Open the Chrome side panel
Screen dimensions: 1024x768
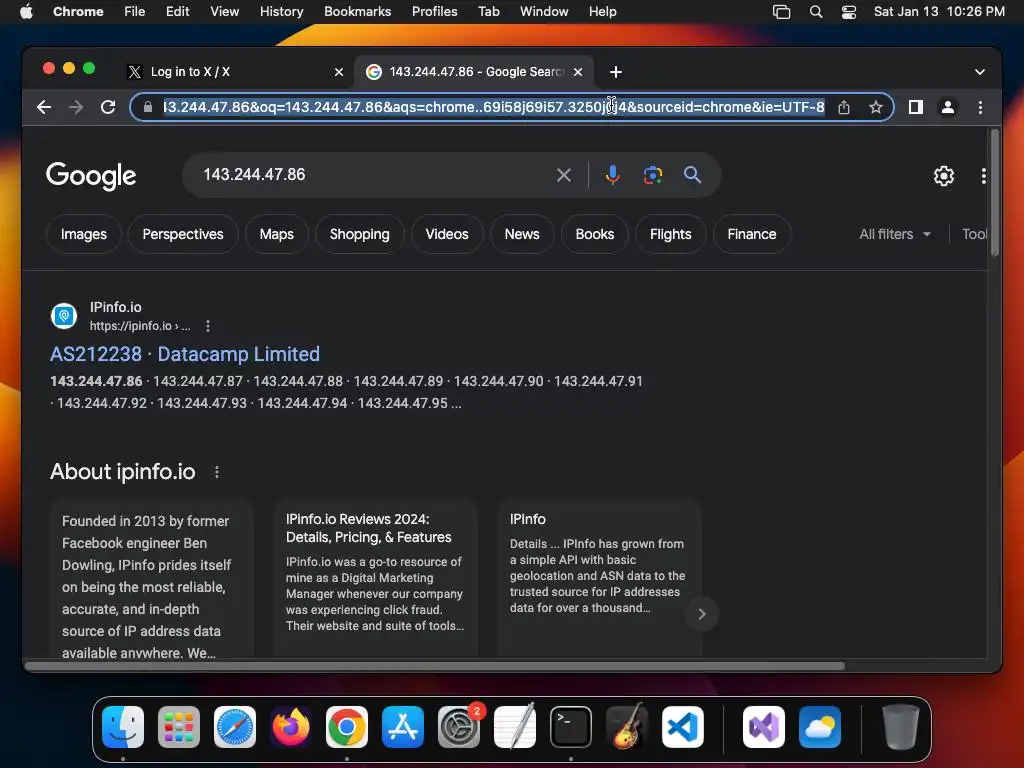(916, 107)
